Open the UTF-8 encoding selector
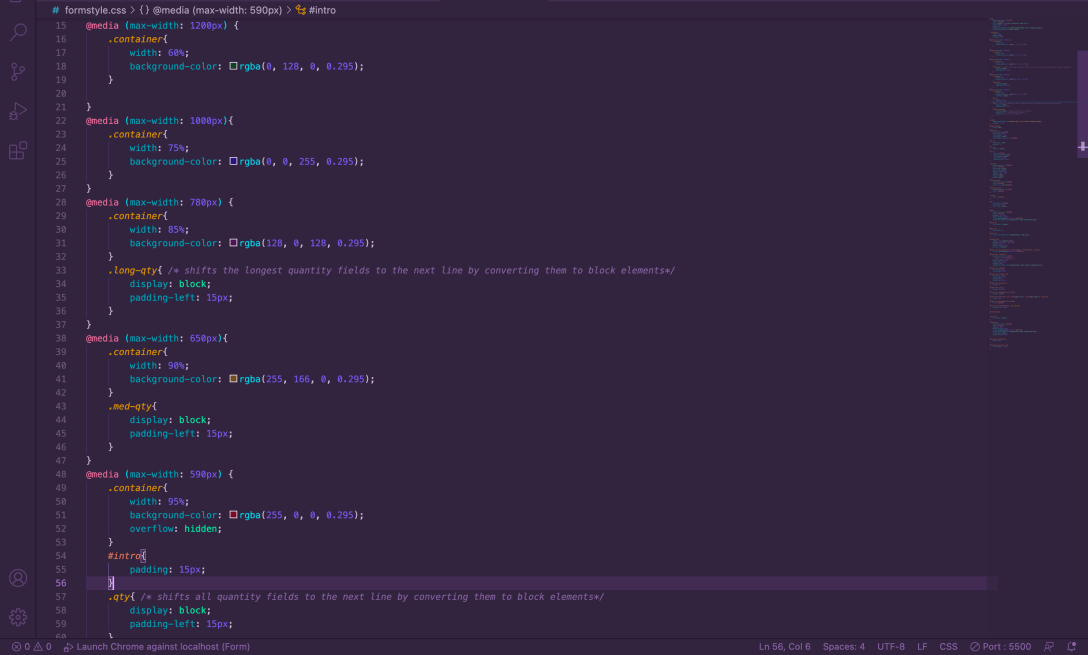This screenshot has width=1088, height=655. (x=891, y=647)
